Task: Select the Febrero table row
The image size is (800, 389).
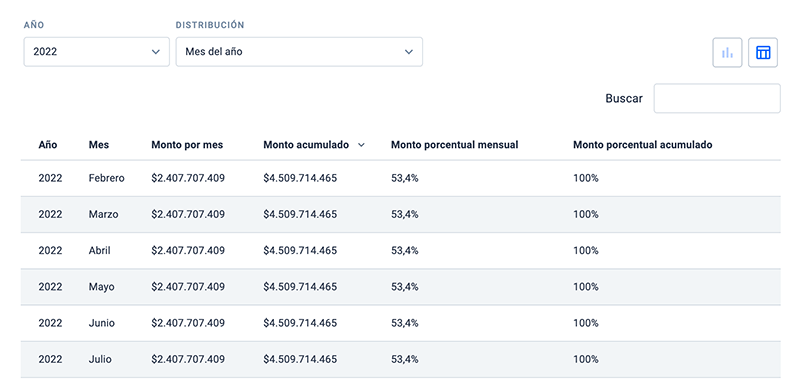Action: point(401,178)
